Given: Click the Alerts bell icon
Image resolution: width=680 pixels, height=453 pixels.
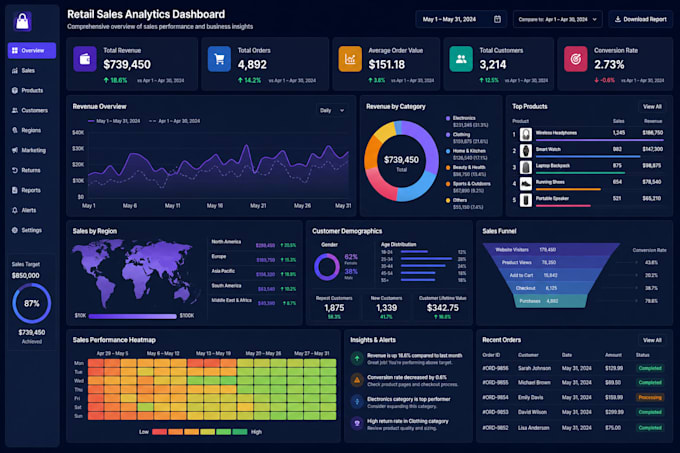Looking at the screenshot, I should pyautogui.click(x=15, y=210).
